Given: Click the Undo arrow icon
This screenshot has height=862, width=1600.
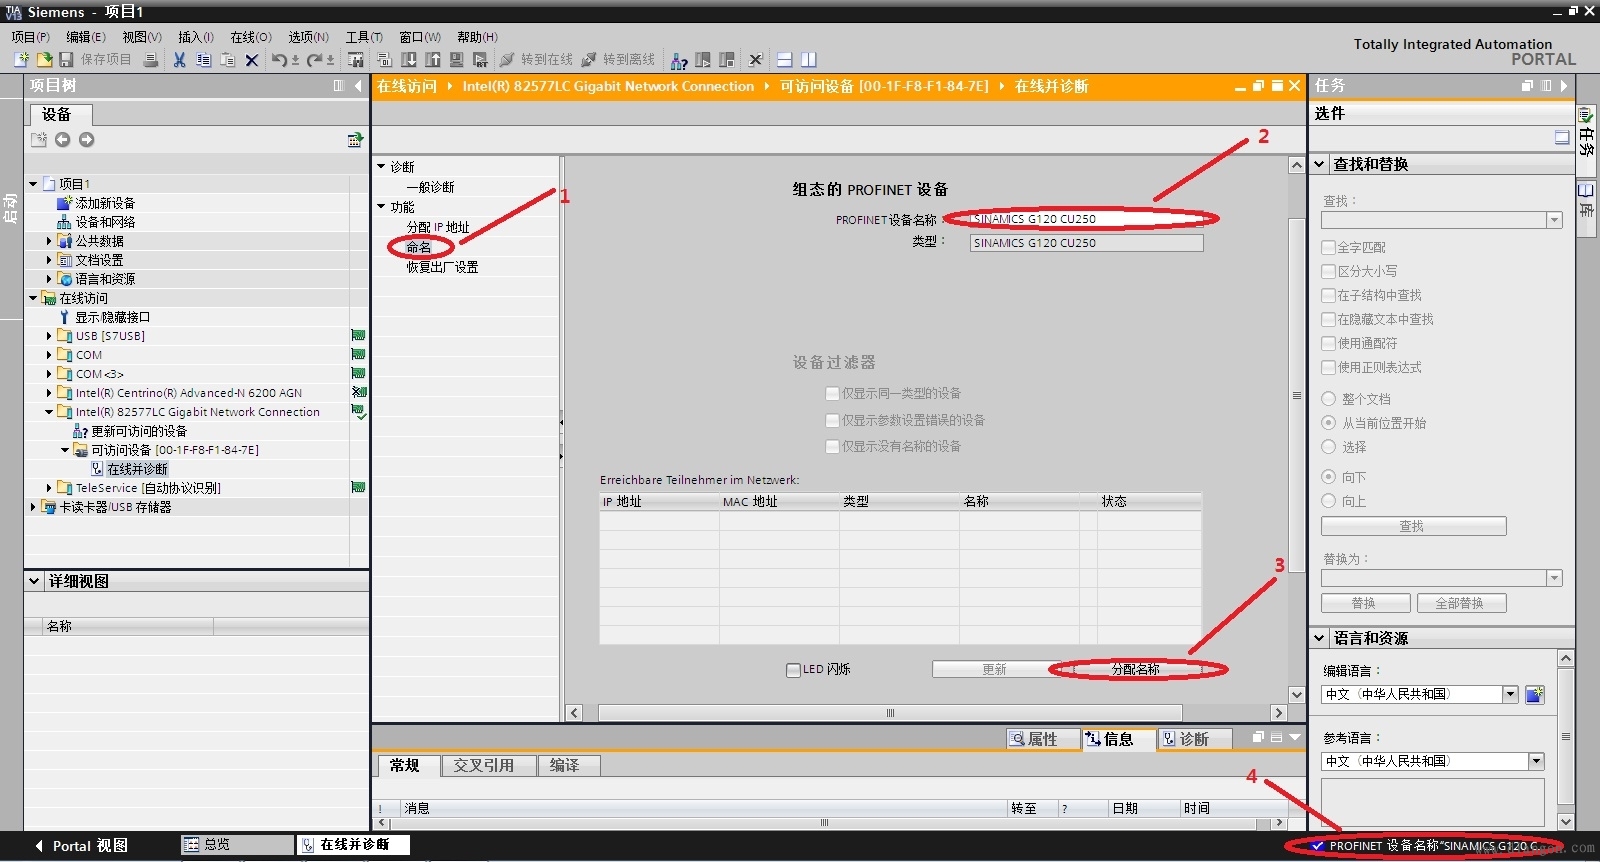Looking at the screenshot, I should point(279,60).
